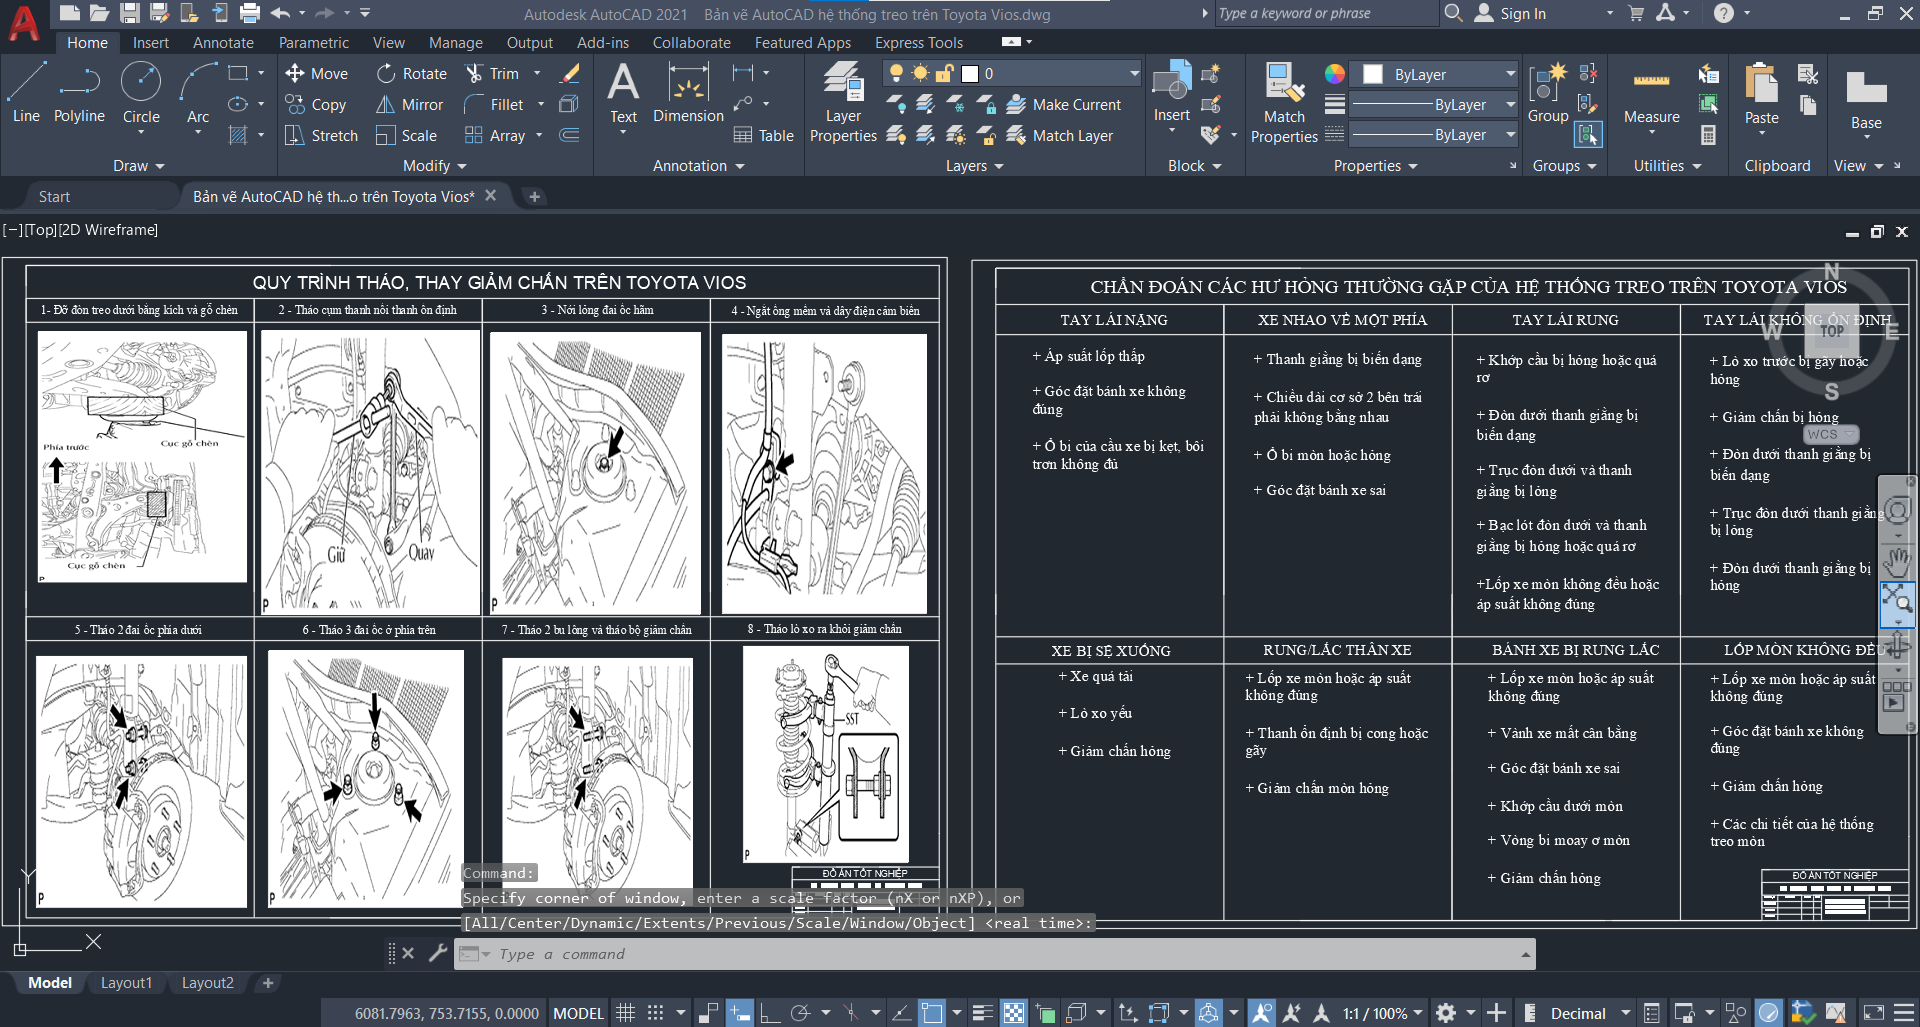The image size is (1920, 1027).
Task: Open the Manage ribbon tab
Action: pyautogui.click(x=456, y=43)
